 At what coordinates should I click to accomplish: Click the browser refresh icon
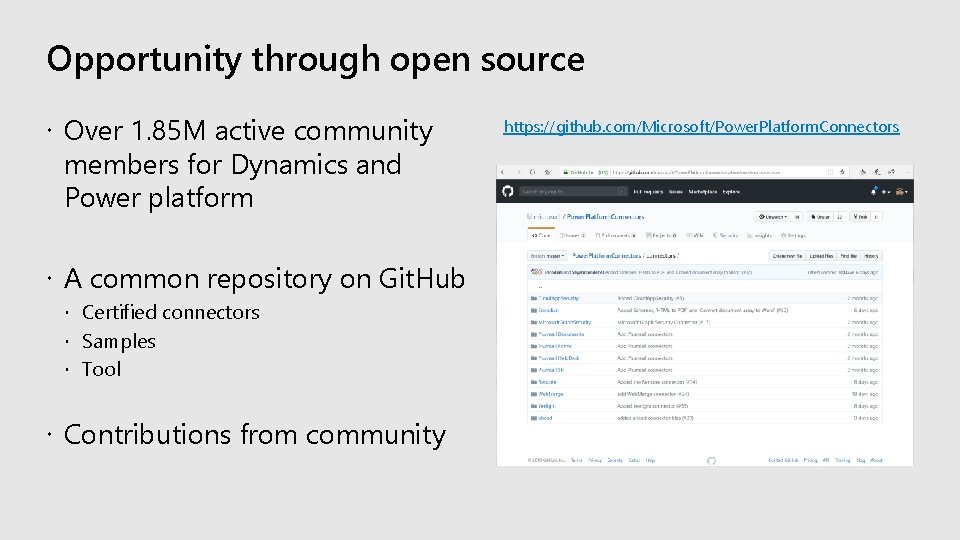[x=533, y=172]
